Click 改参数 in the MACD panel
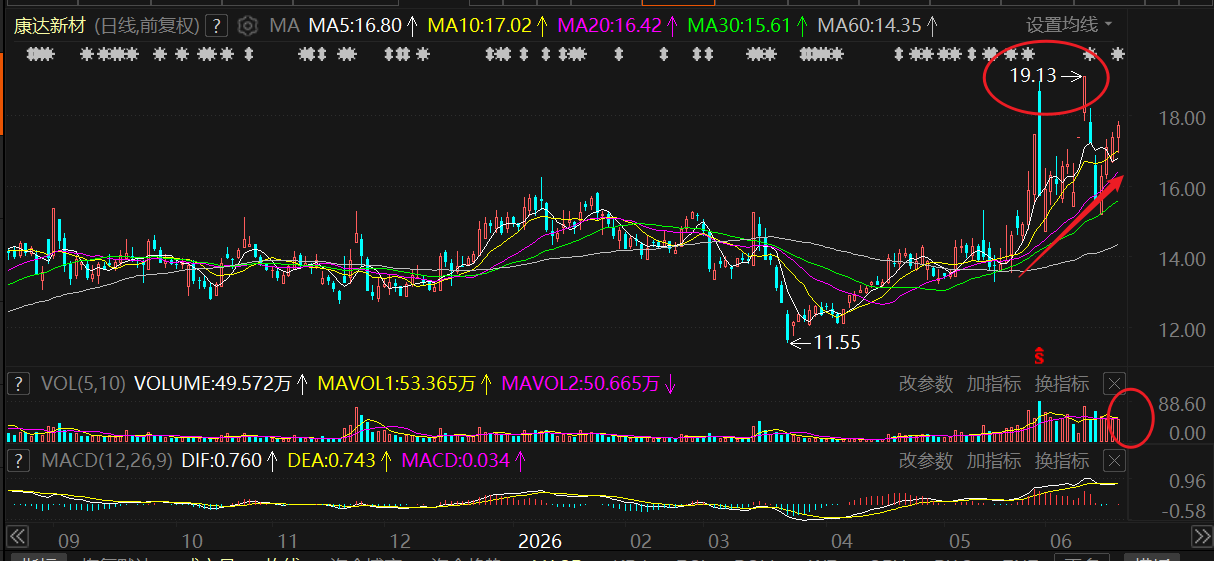 click(x=926, y=461)
